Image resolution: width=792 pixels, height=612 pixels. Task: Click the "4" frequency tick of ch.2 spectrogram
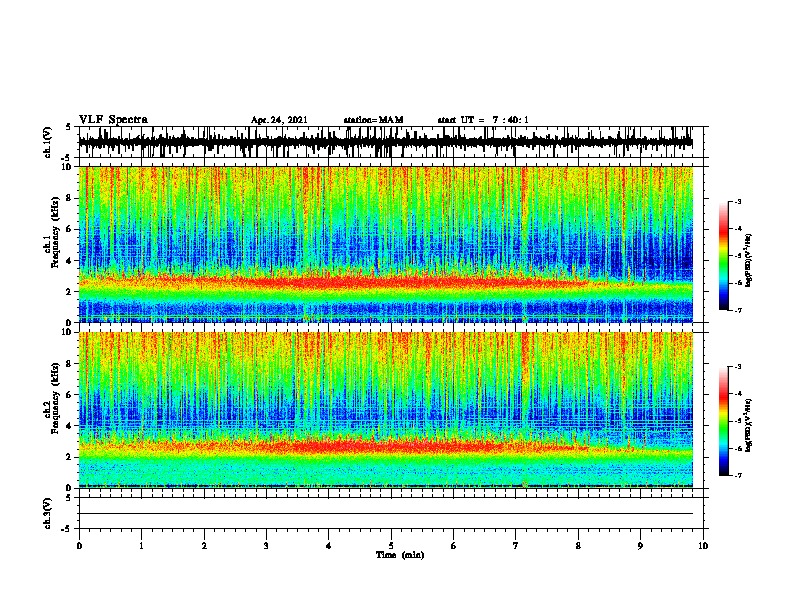pos(71,426)
